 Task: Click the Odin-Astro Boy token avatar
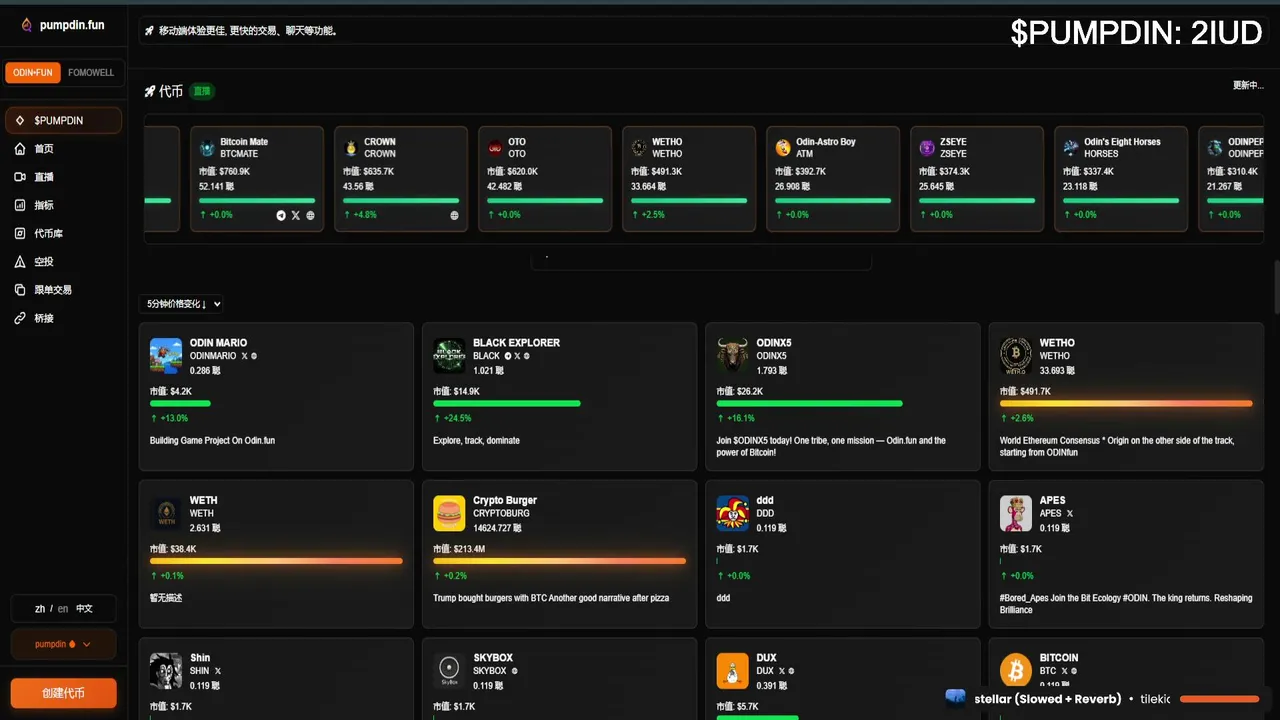783,148
